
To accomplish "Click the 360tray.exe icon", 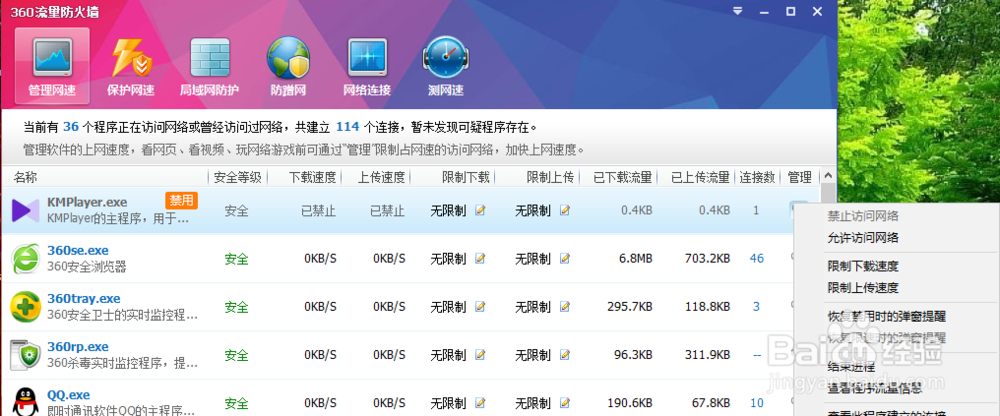I will (x=26, y=307).
